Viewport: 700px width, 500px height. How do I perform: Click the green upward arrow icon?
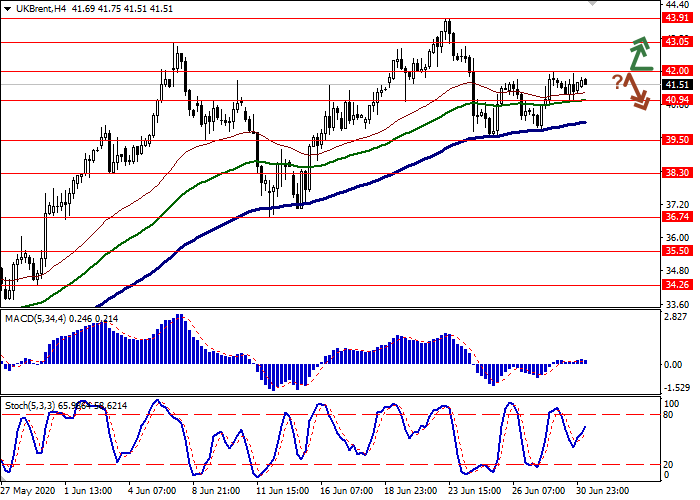[x=639, y=52]
